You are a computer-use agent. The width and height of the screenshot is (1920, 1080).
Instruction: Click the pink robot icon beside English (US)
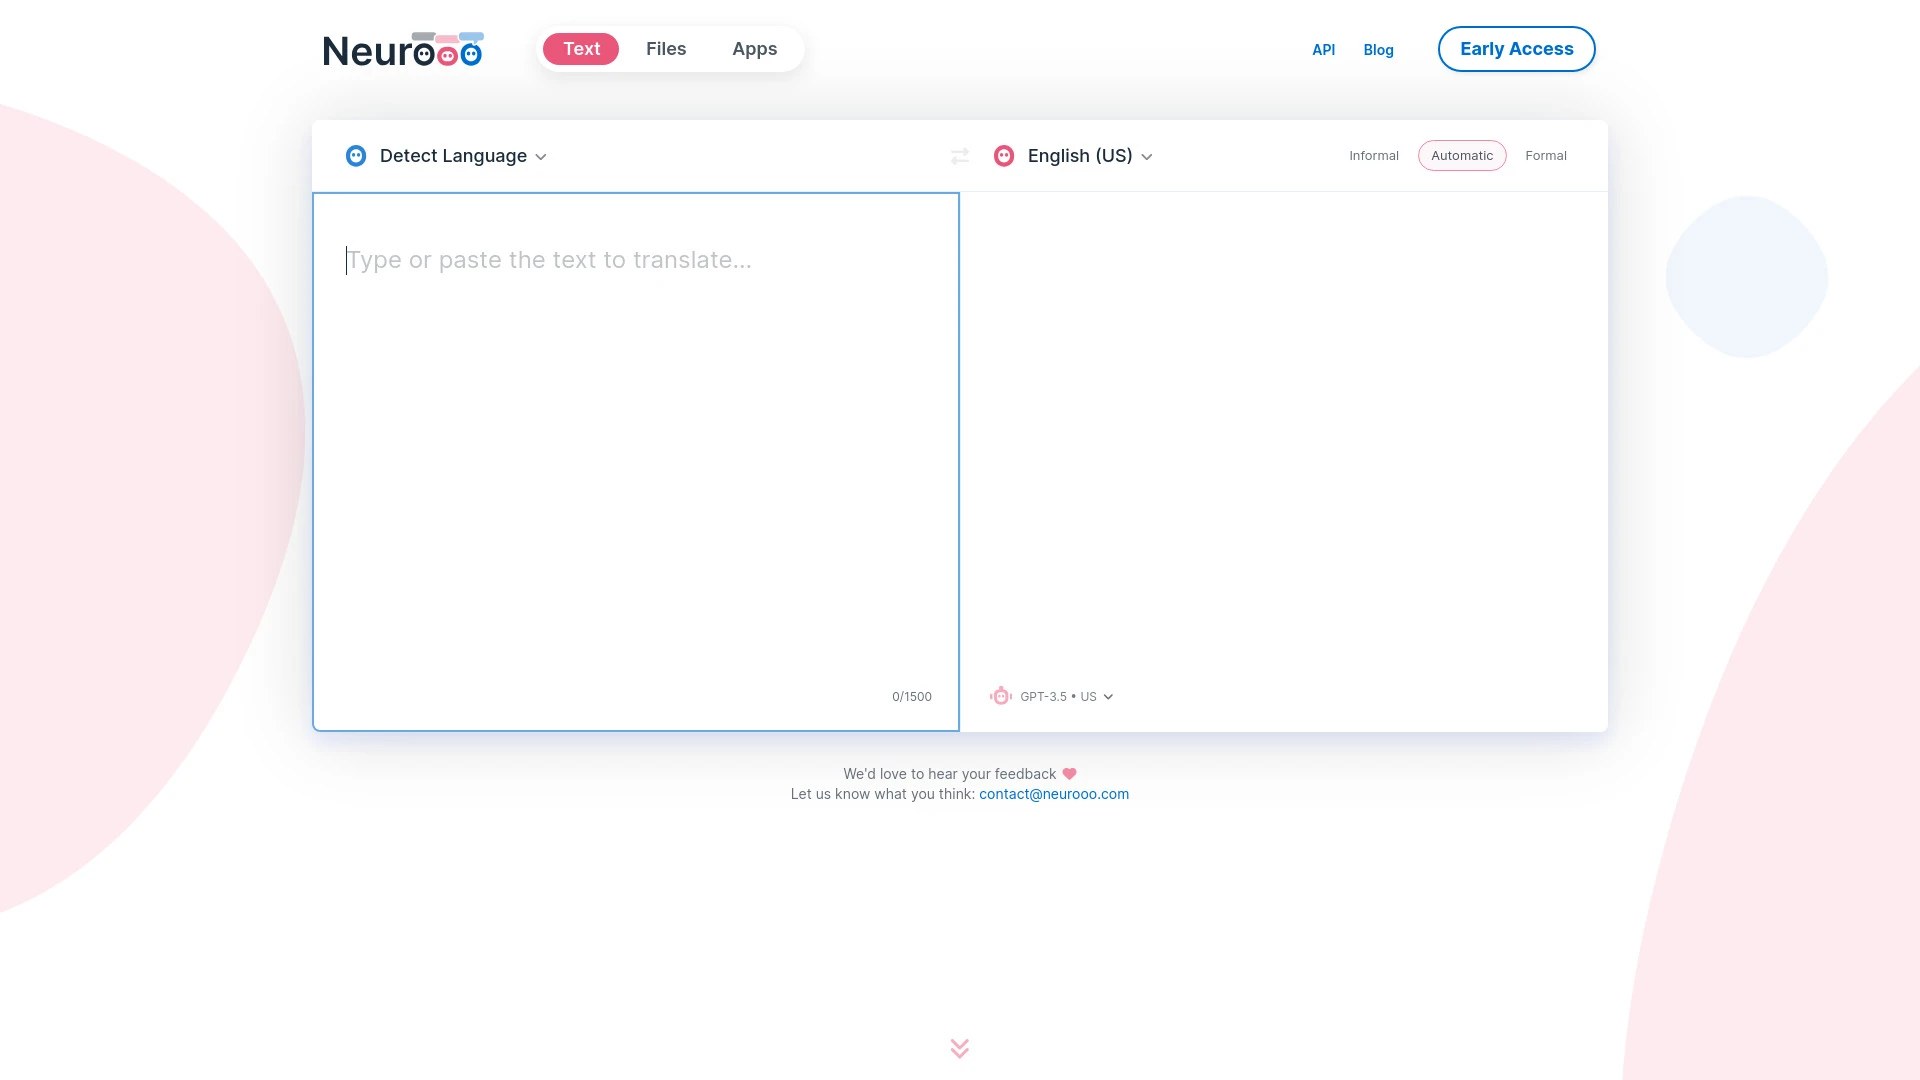pyautogui.click(x=1004, y=156)
